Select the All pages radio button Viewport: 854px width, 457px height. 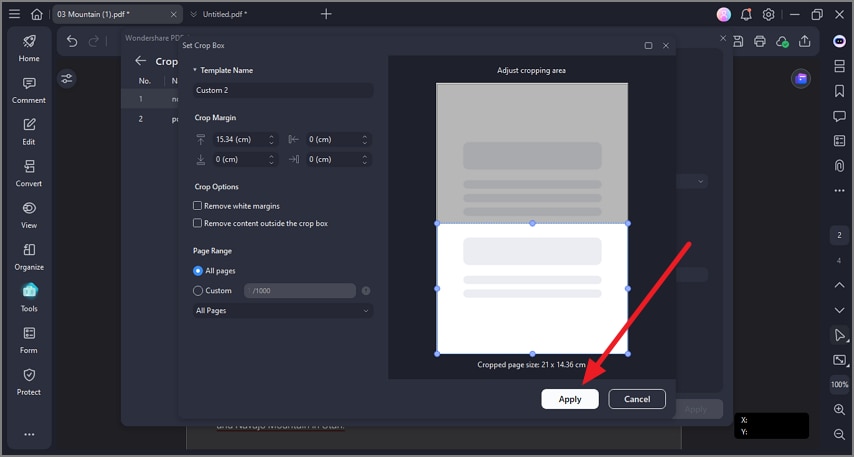[x=198, y=271]
